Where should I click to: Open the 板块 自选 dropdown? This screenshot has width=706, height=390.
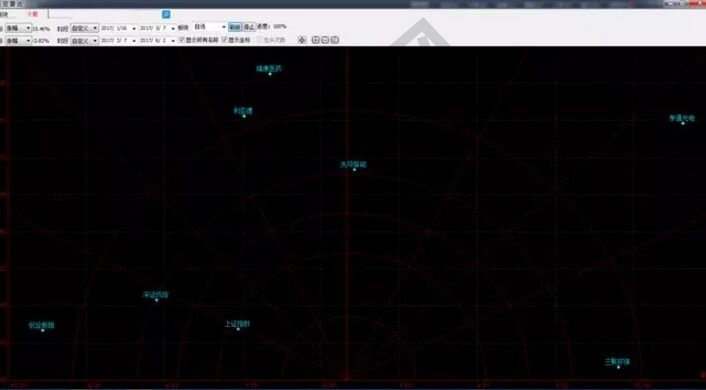point(209,27)
